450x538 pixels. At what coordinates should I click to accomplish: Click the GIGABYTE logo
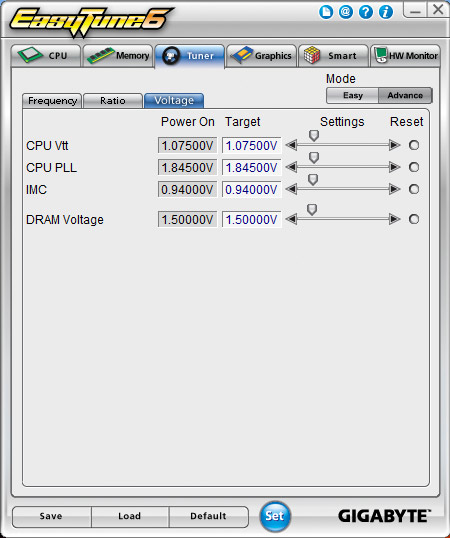tap(384, 516)
